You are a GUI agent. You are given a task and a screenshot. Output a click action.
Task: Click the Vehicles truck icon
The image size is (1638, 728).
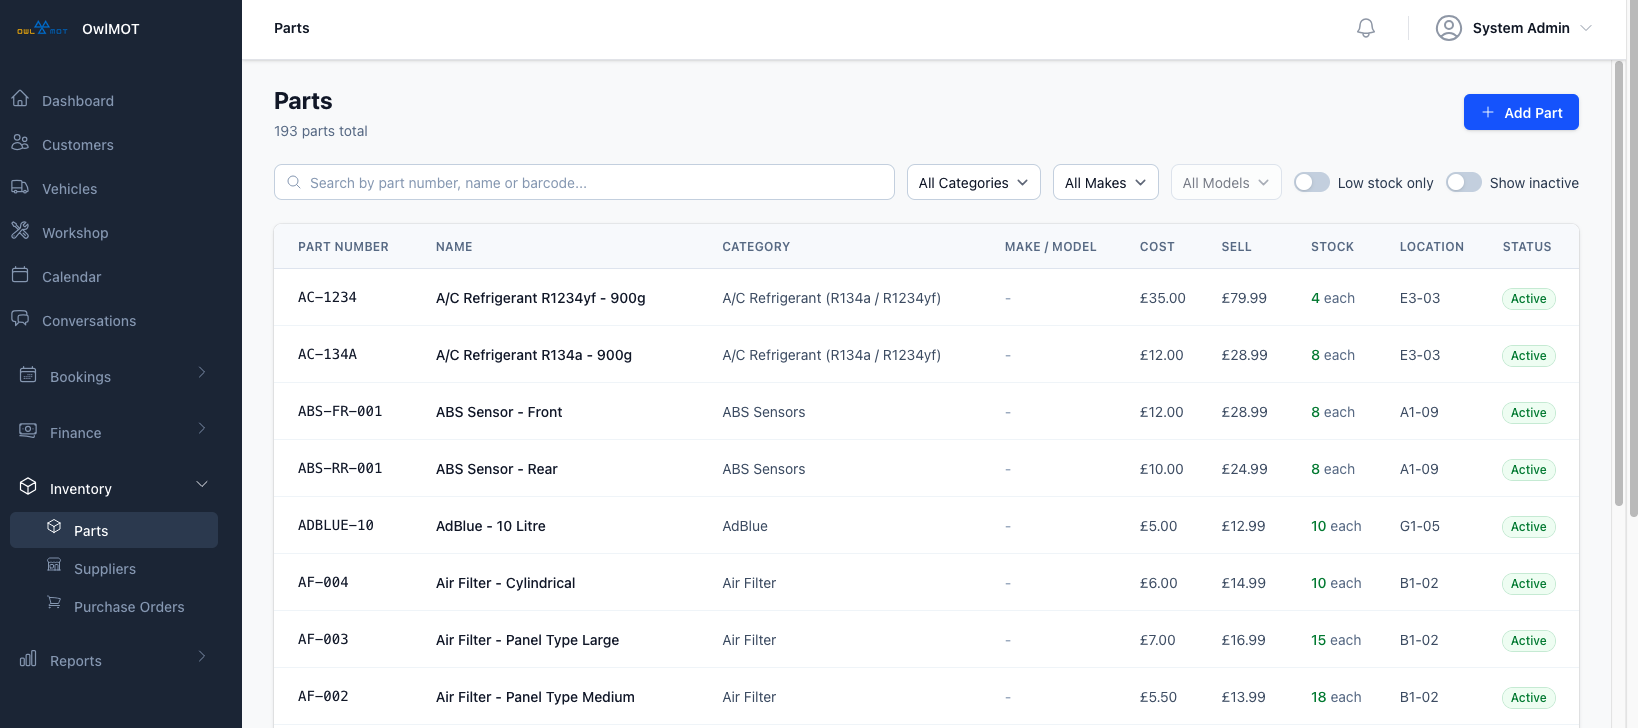tap(20, 187)
